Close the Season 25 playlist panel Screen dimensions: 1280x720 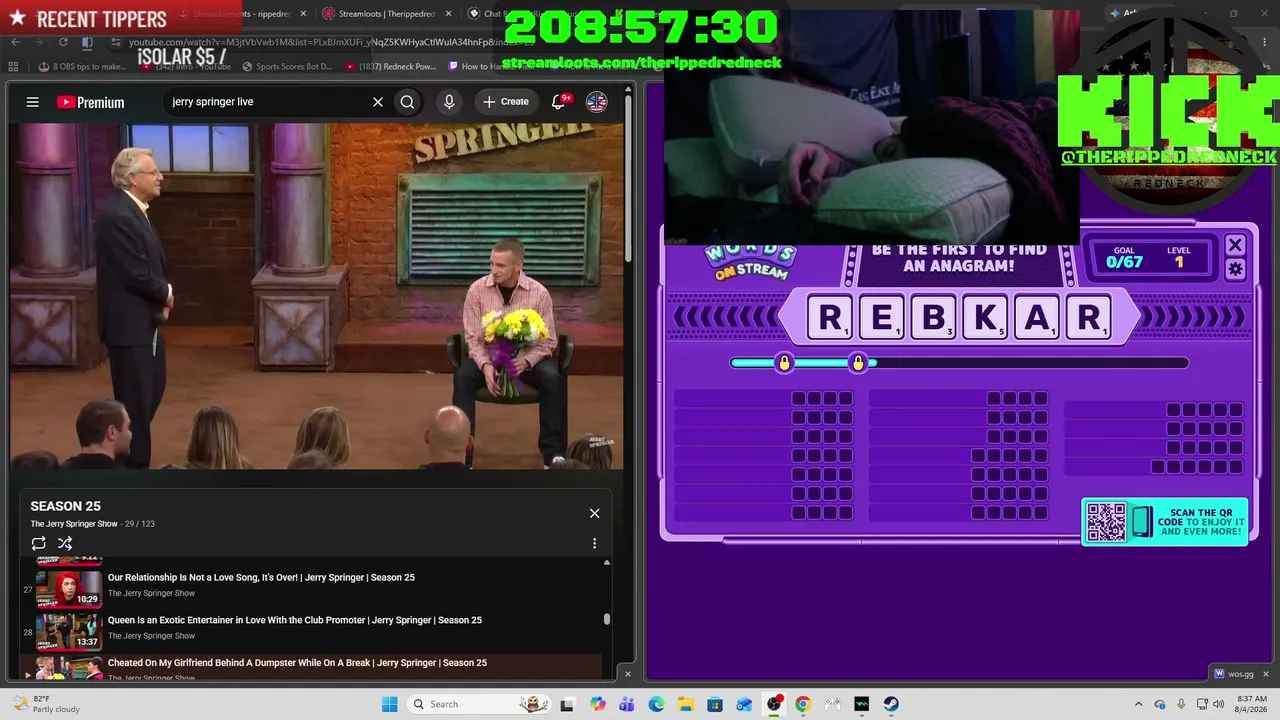(594, 513)
